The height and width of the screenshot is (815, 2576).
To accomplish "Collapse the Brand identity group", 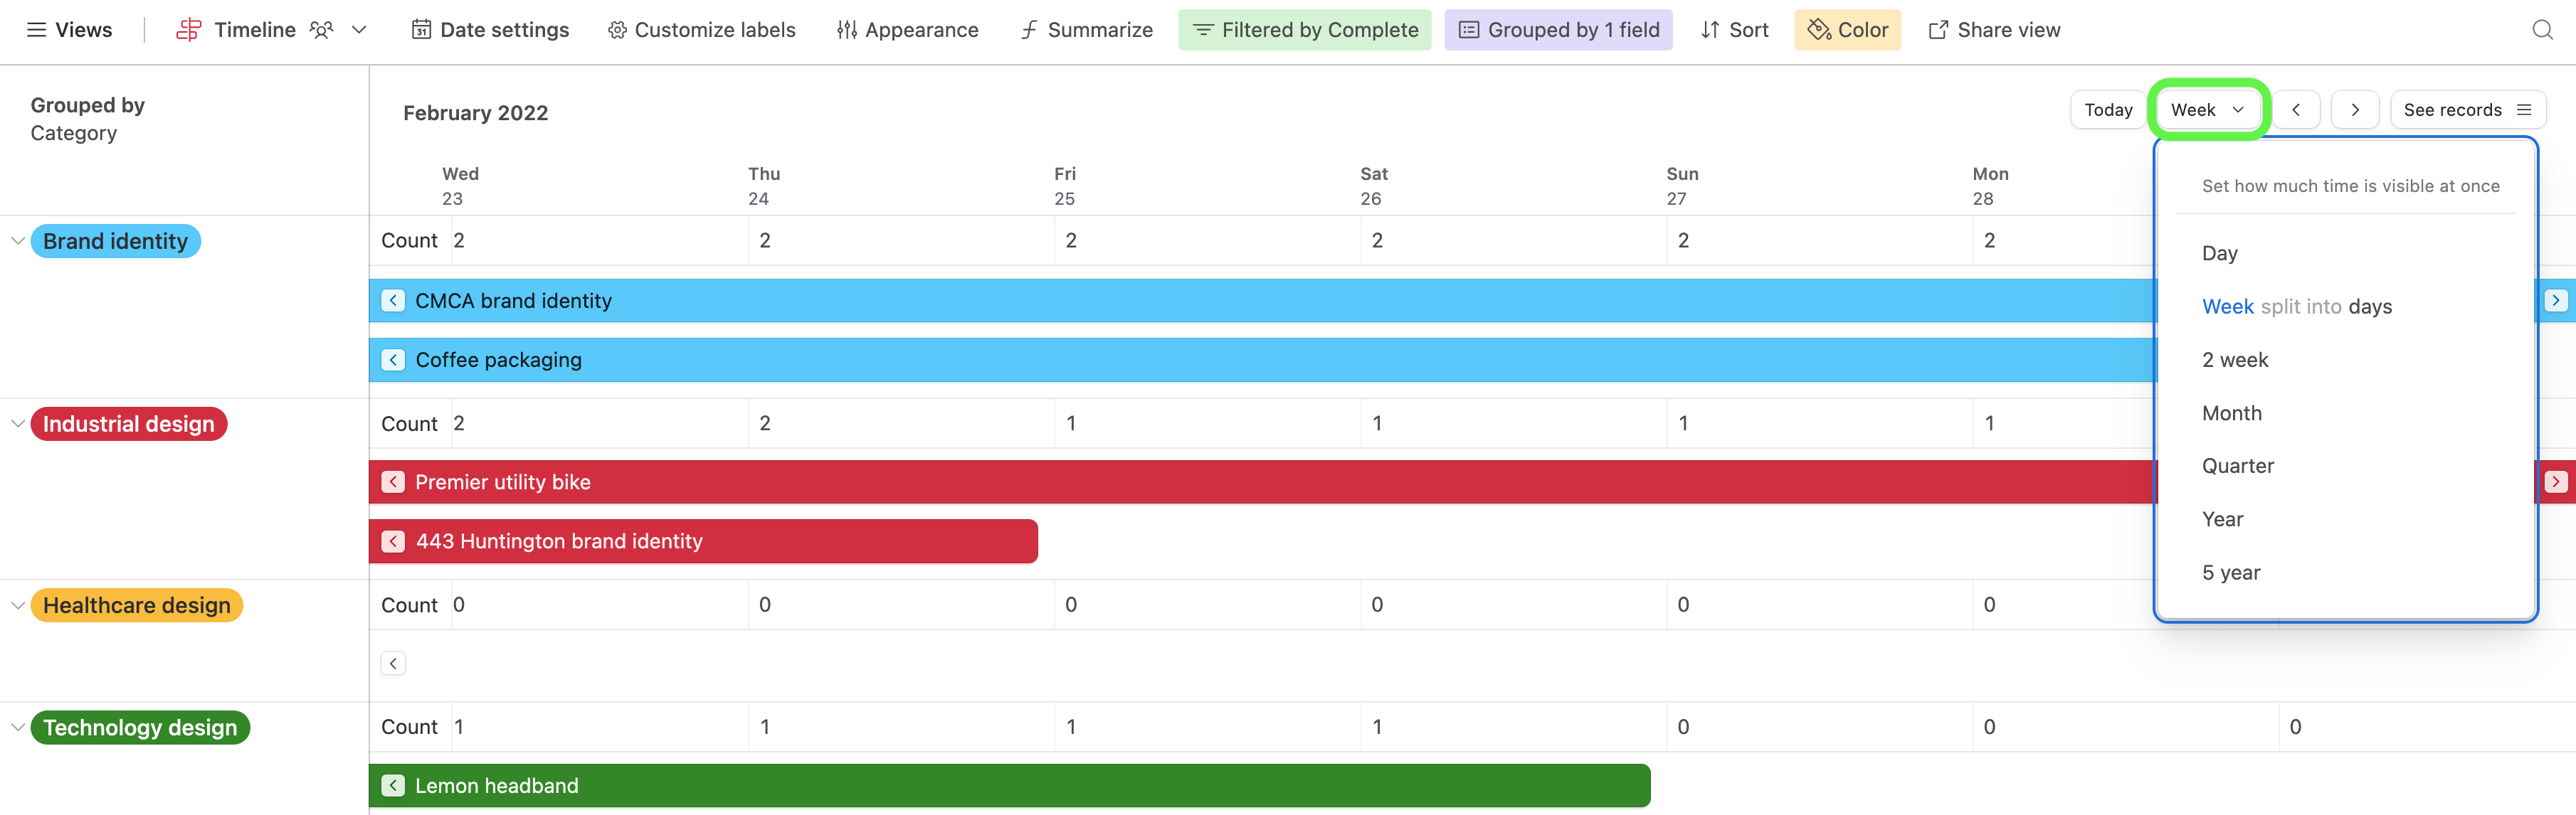I will click(x=16, y=240).
